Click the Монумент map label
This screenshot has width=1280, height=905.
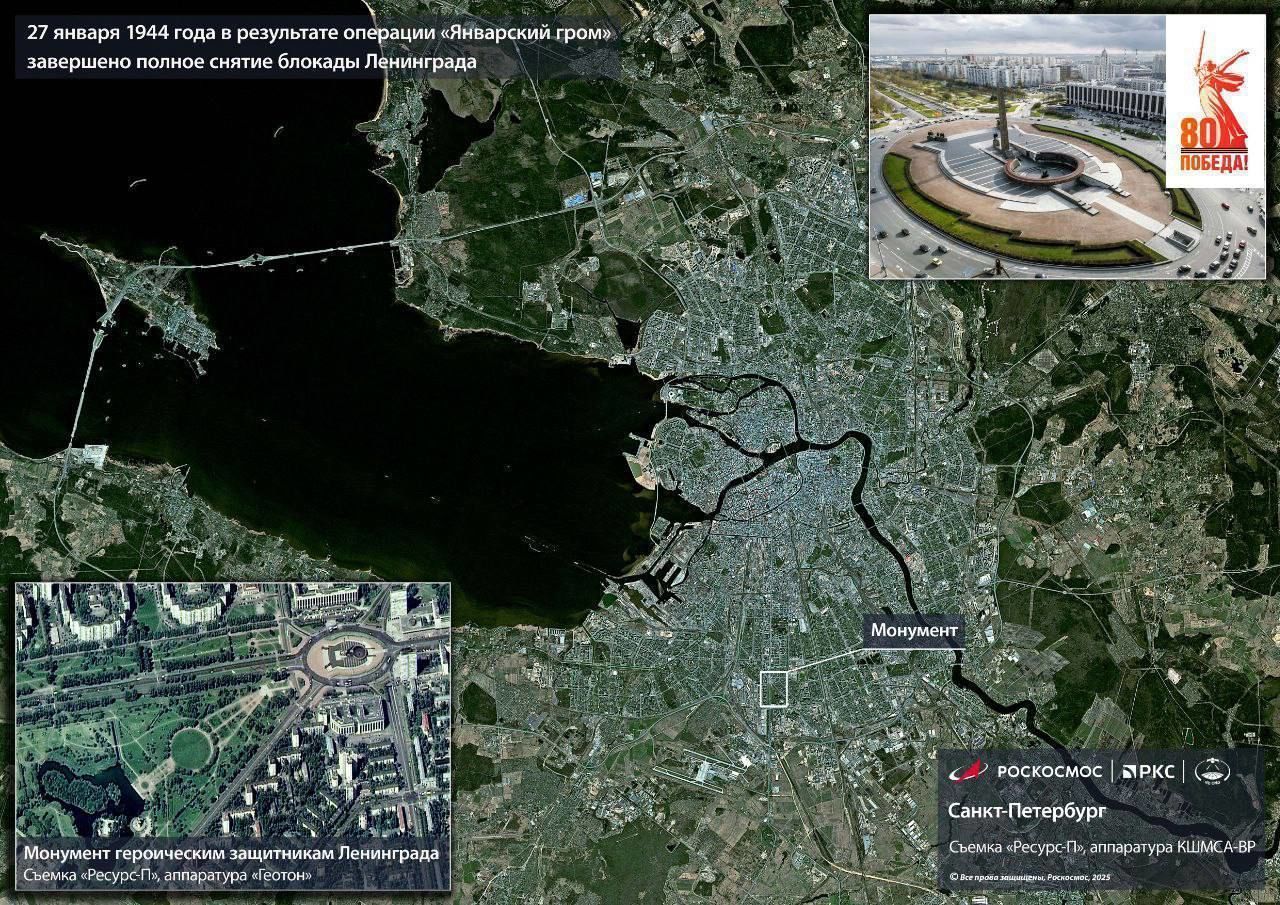point(914,630)
